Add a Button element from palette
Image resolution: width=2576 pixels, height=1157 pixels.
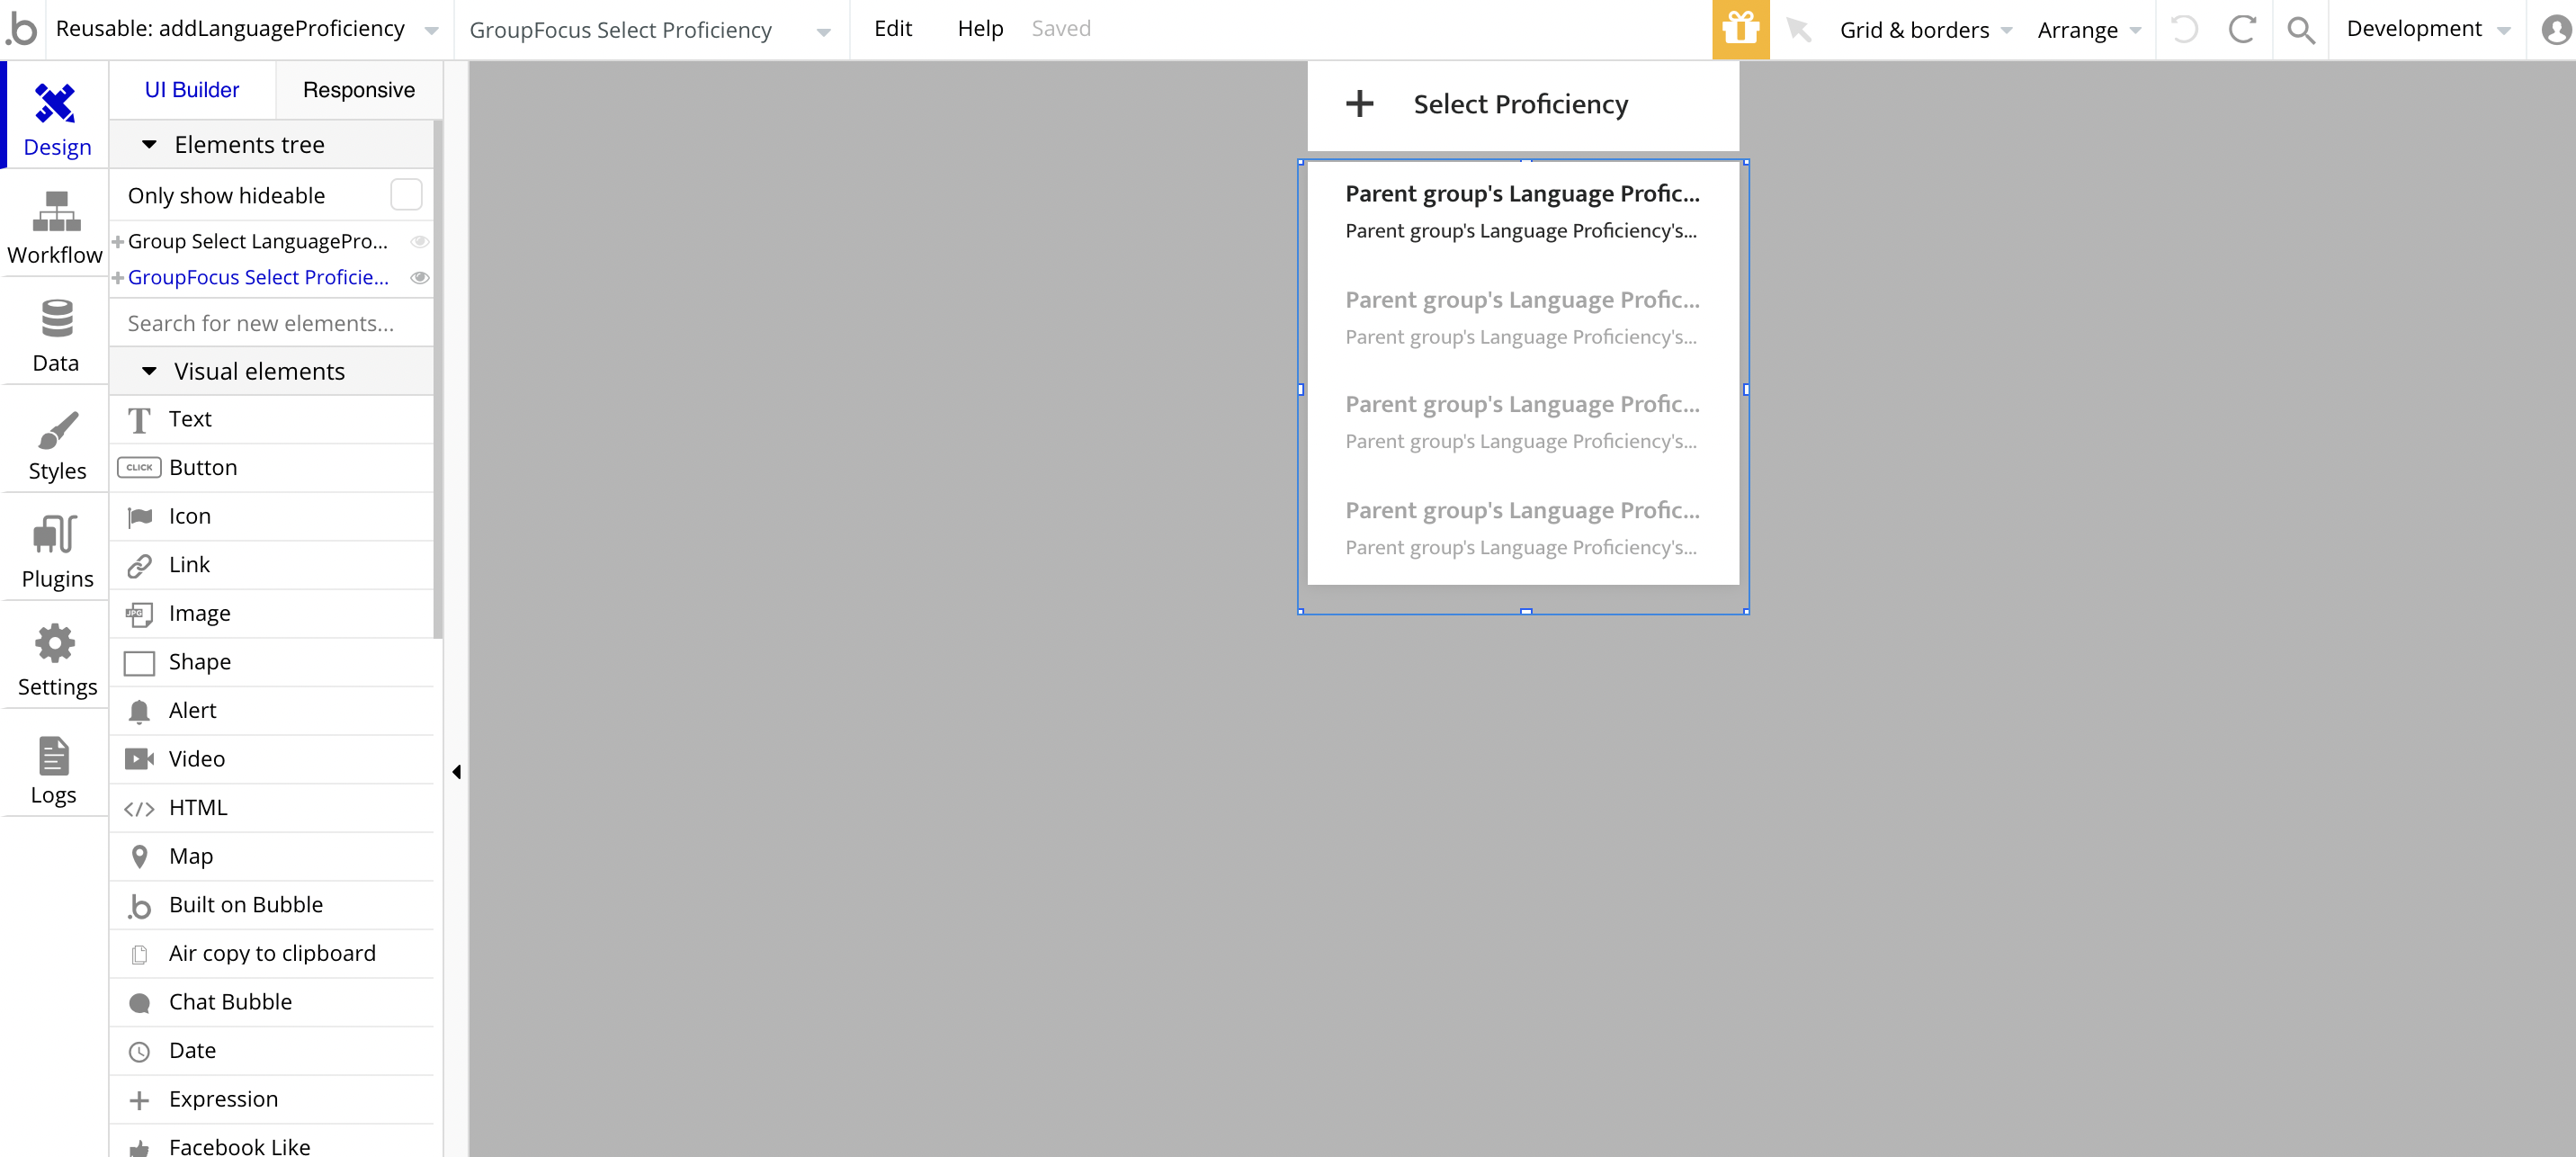[x=203, y=468]
